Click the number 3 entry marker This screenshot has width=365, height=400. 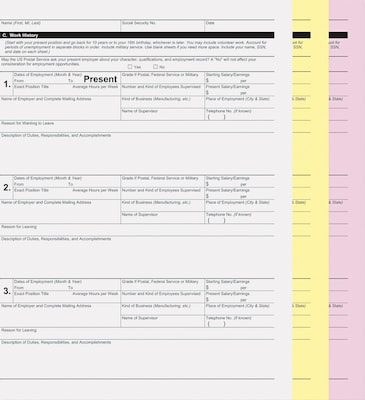(7, 291)
